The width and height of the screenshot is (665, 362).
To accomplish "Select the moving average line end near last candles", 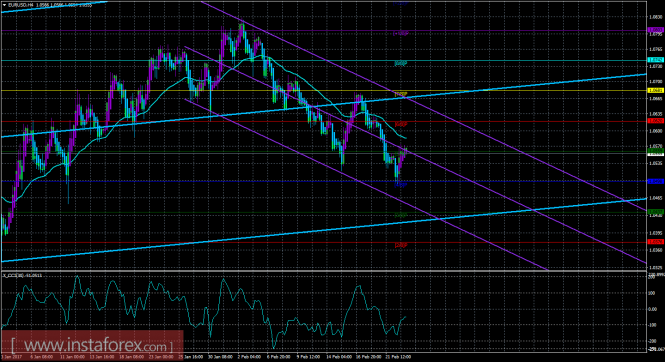I will click(x=405, y=138).
